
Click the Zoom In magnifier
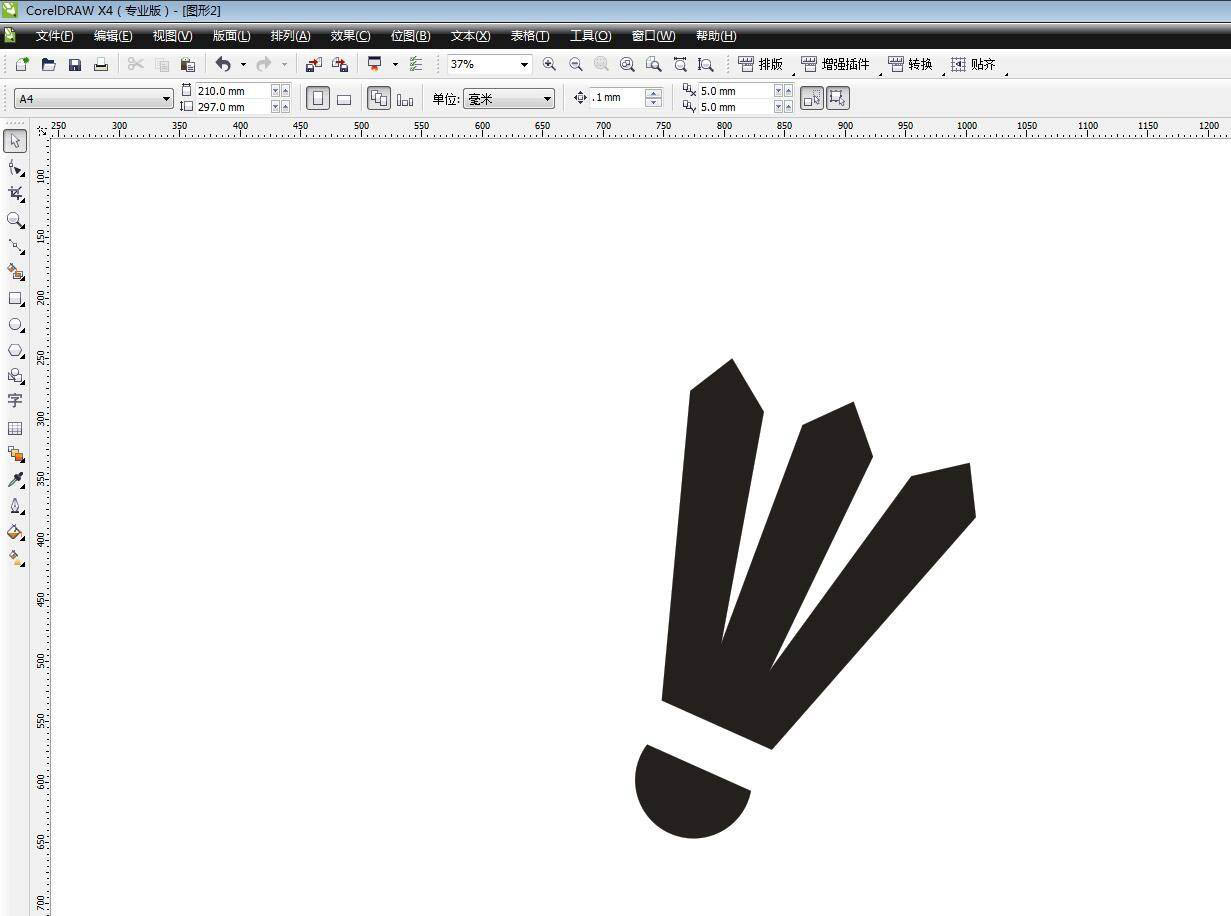[x=549, y=64]
